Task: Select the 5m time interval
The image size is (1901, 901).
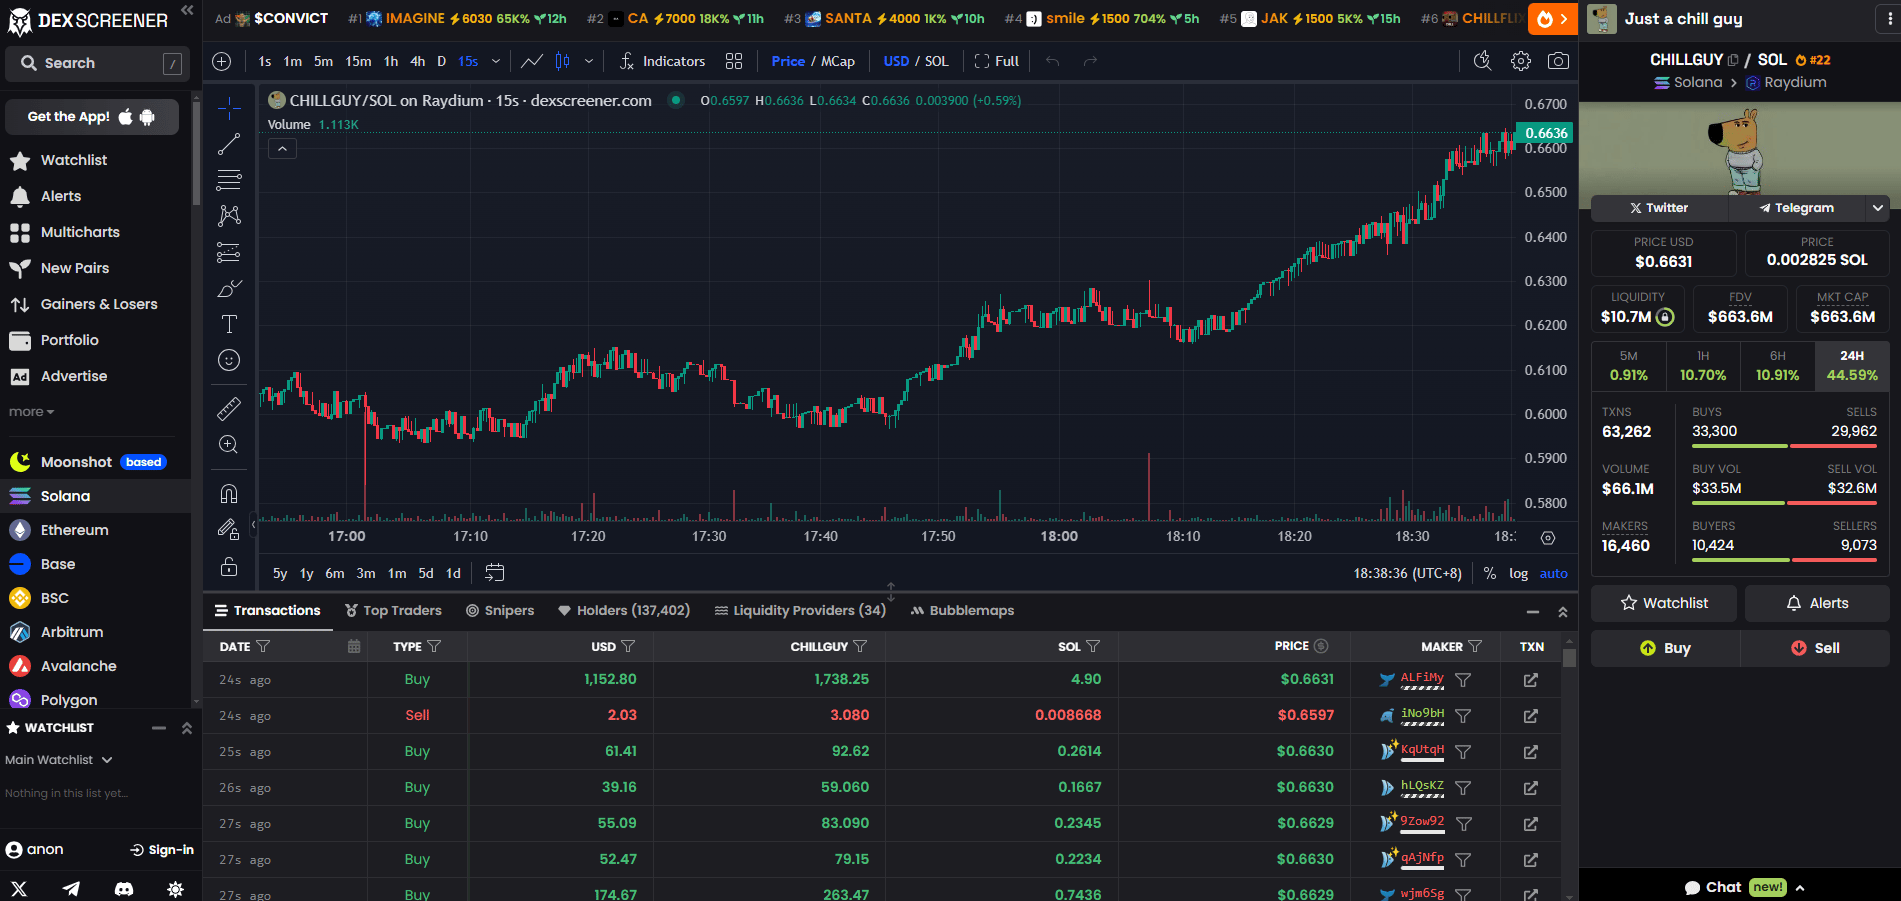Action: click(x=323, y=61)
